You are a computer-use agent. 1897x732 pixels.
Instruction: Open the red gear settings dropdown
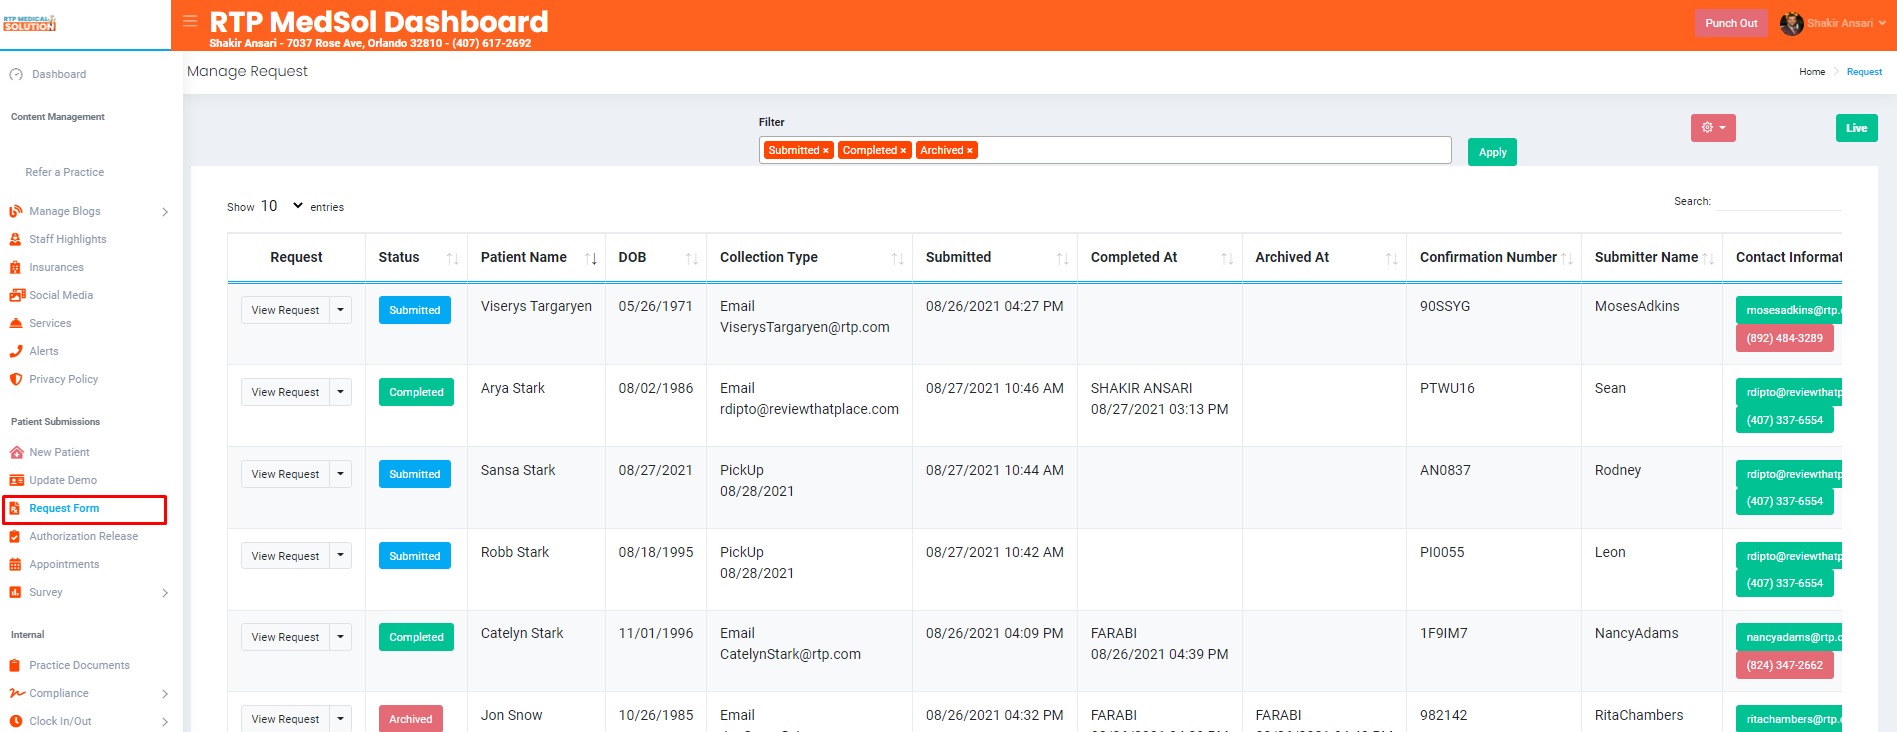(1713, 128)
